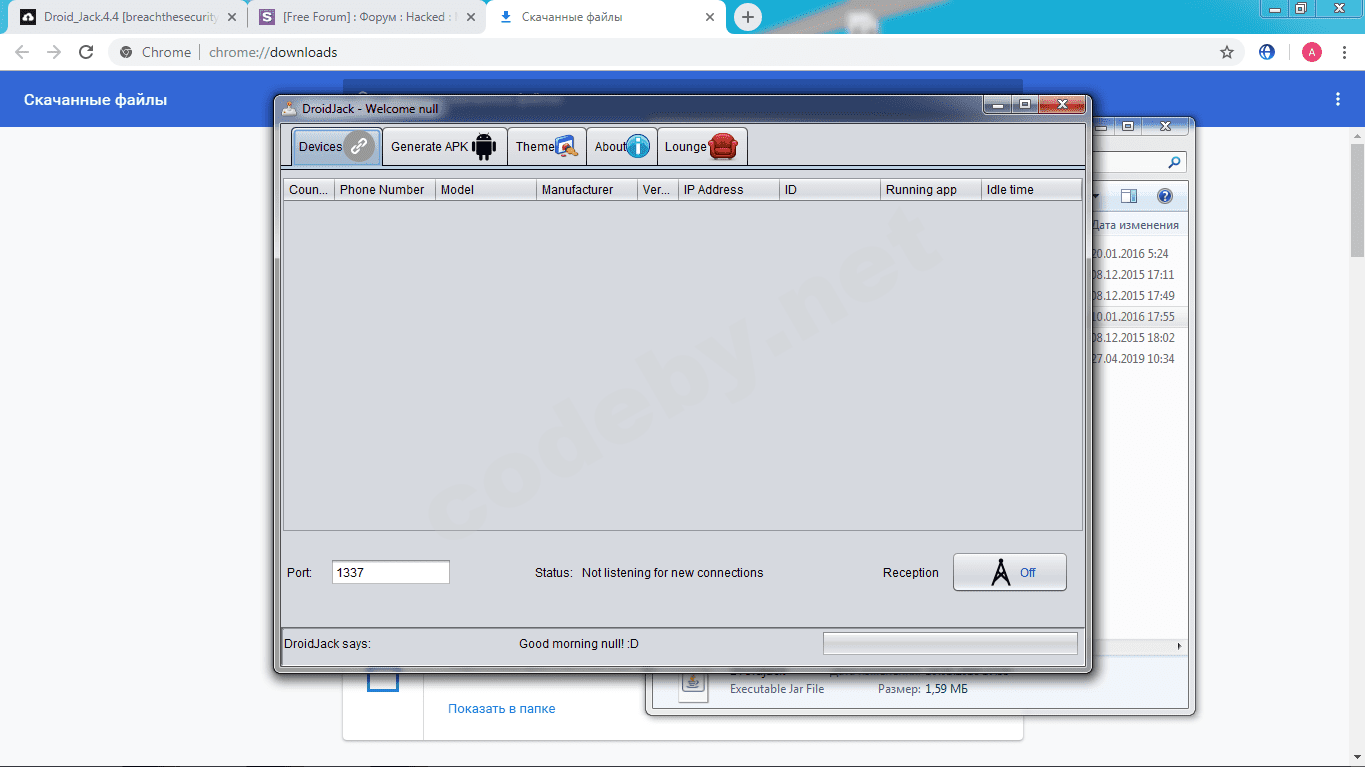Go back in Chrome
1365x767 pixels.
22,52
